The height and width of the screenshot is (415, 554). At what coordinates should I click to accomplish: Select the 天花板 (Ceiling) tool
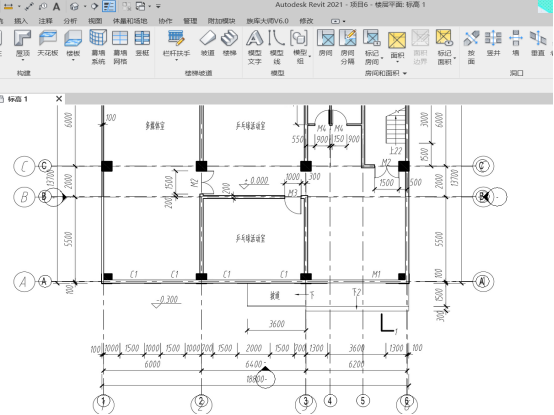(48, 43)
